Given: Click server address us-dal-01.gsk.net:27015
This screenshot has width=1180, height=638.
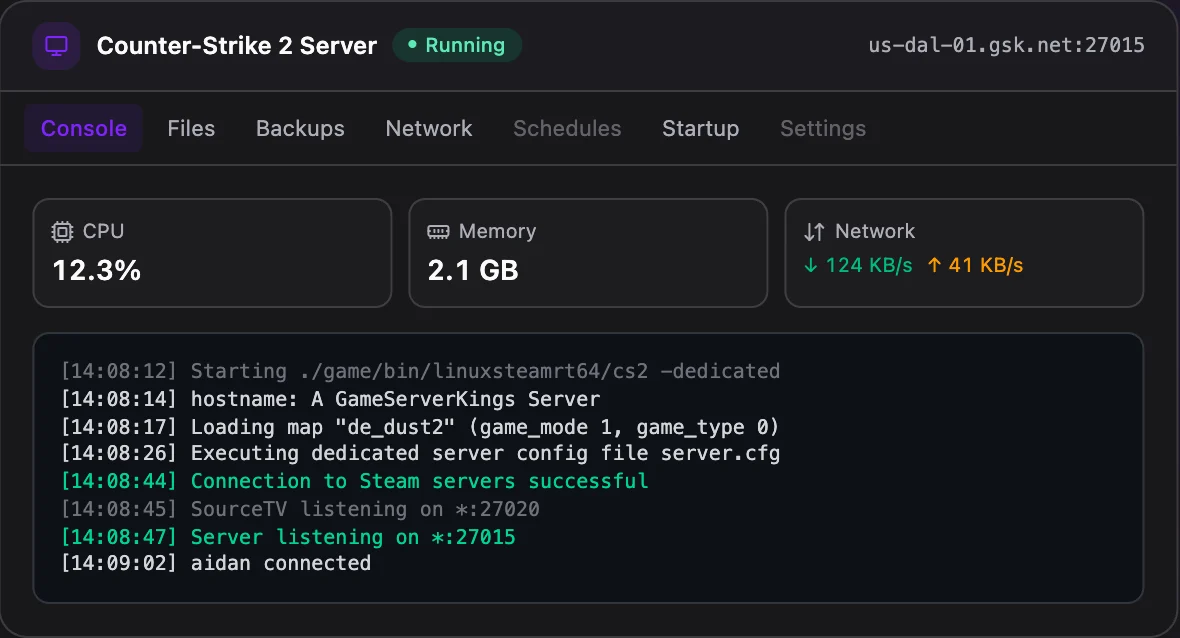Looking at the screenshot, I should (1006, 45).
